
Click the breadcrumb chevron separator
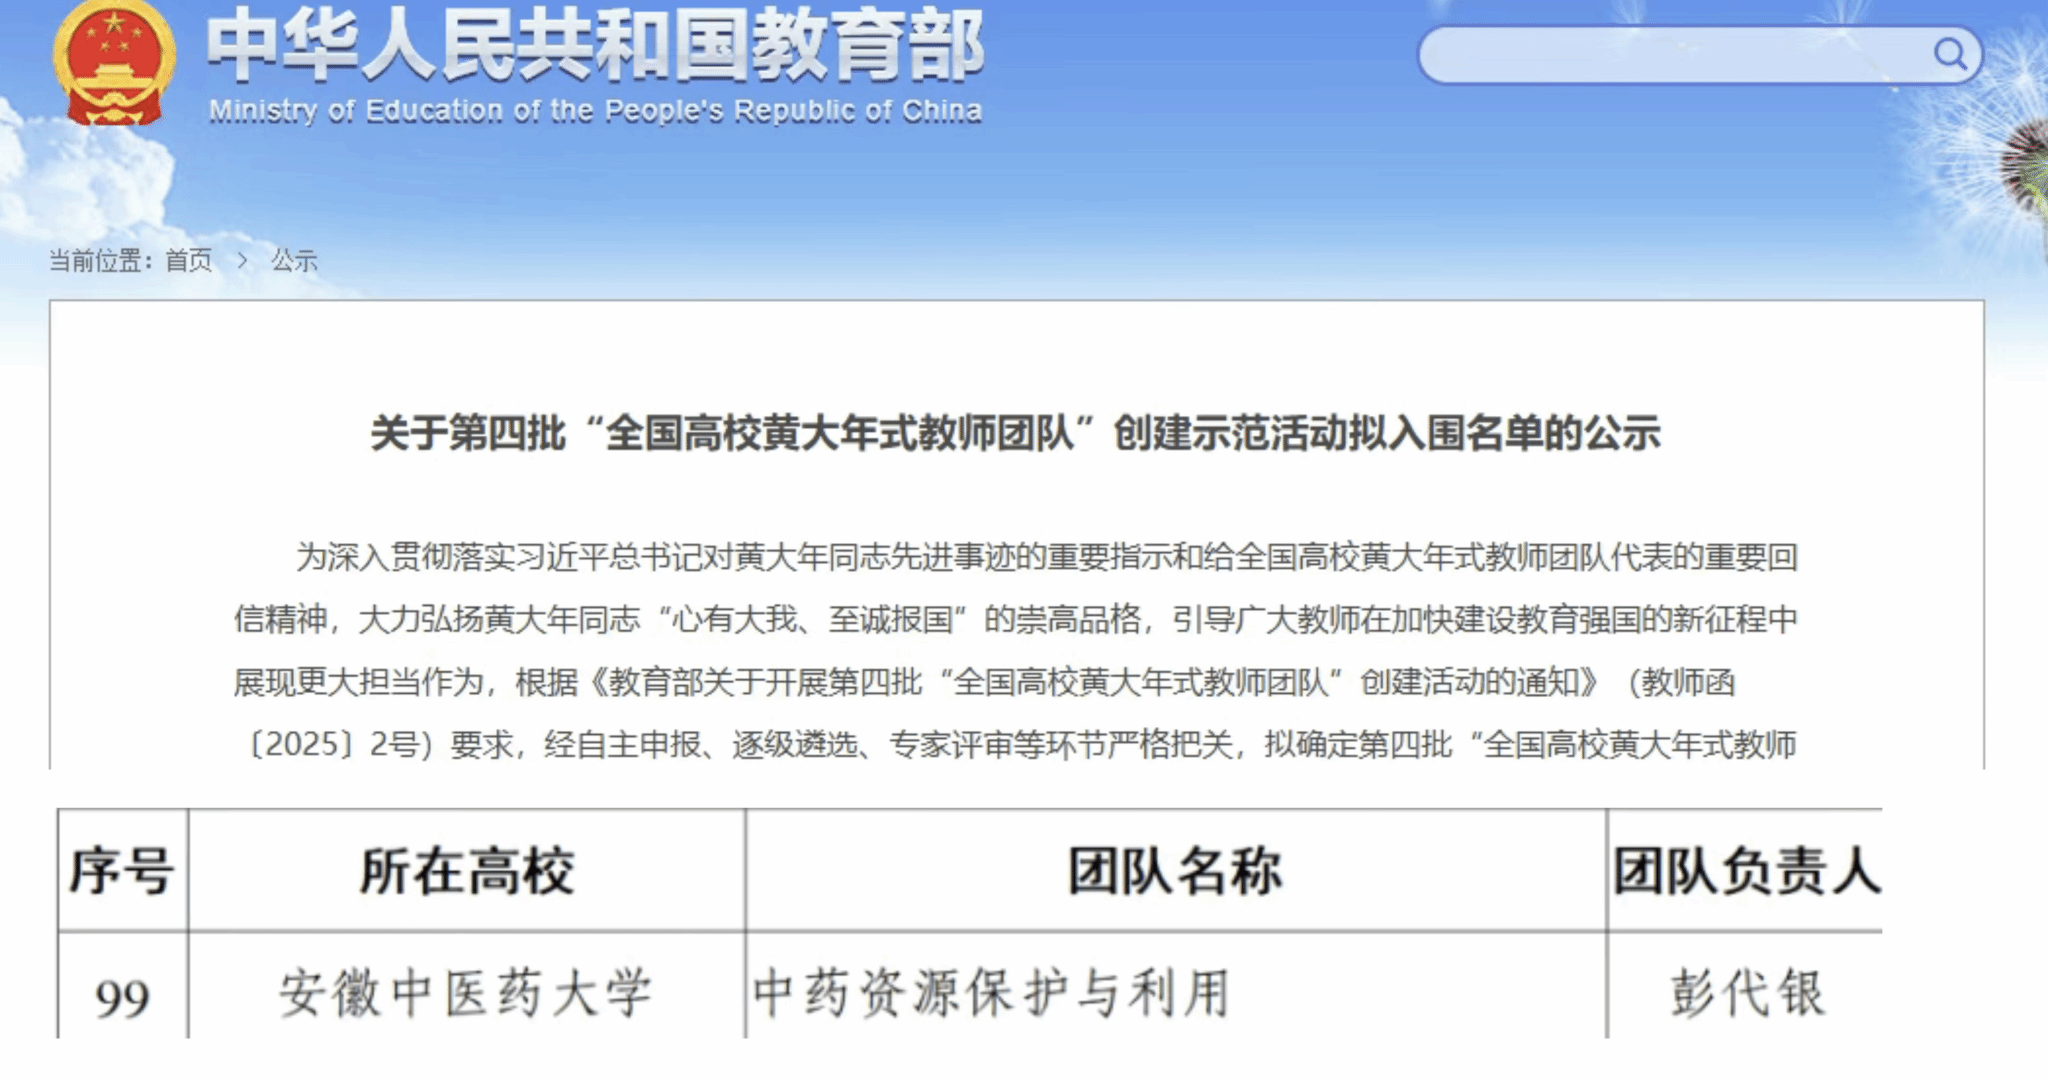click(243, 261)
